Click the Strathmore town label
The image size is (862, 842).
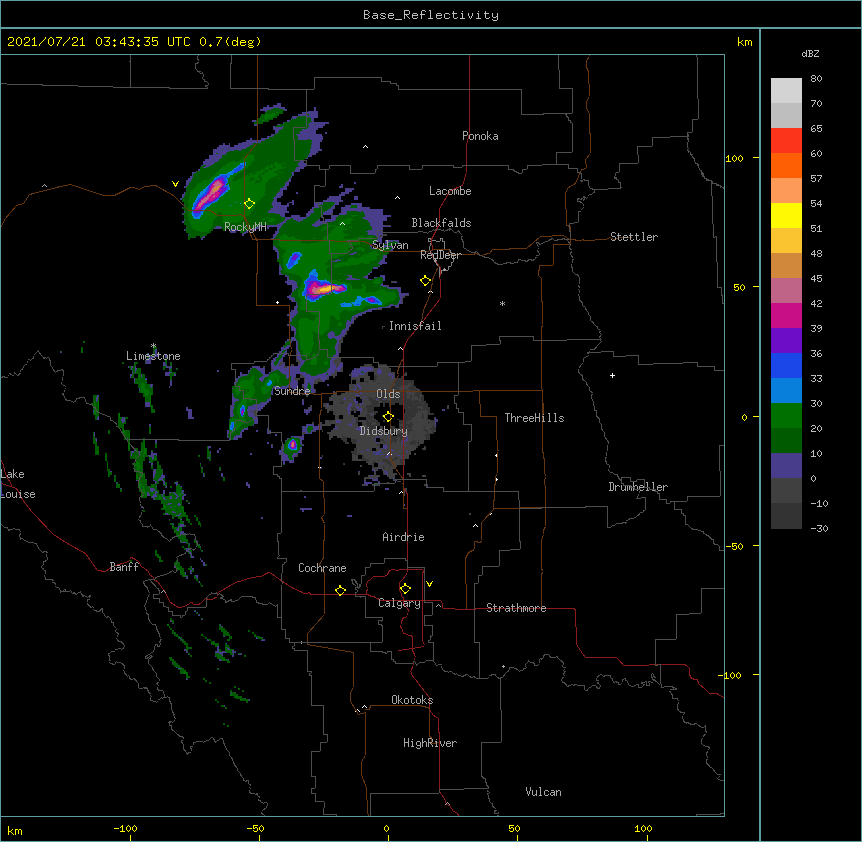click(516, 608)
